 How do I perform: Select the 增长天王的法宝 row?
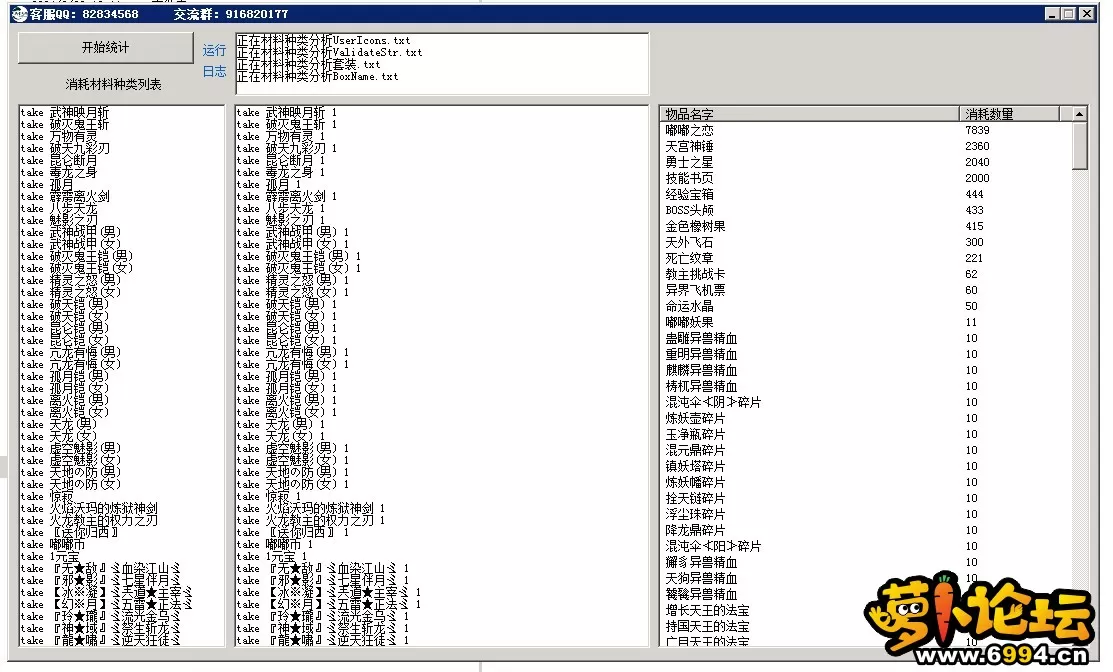pyautogui.click(x=866, y=610)
